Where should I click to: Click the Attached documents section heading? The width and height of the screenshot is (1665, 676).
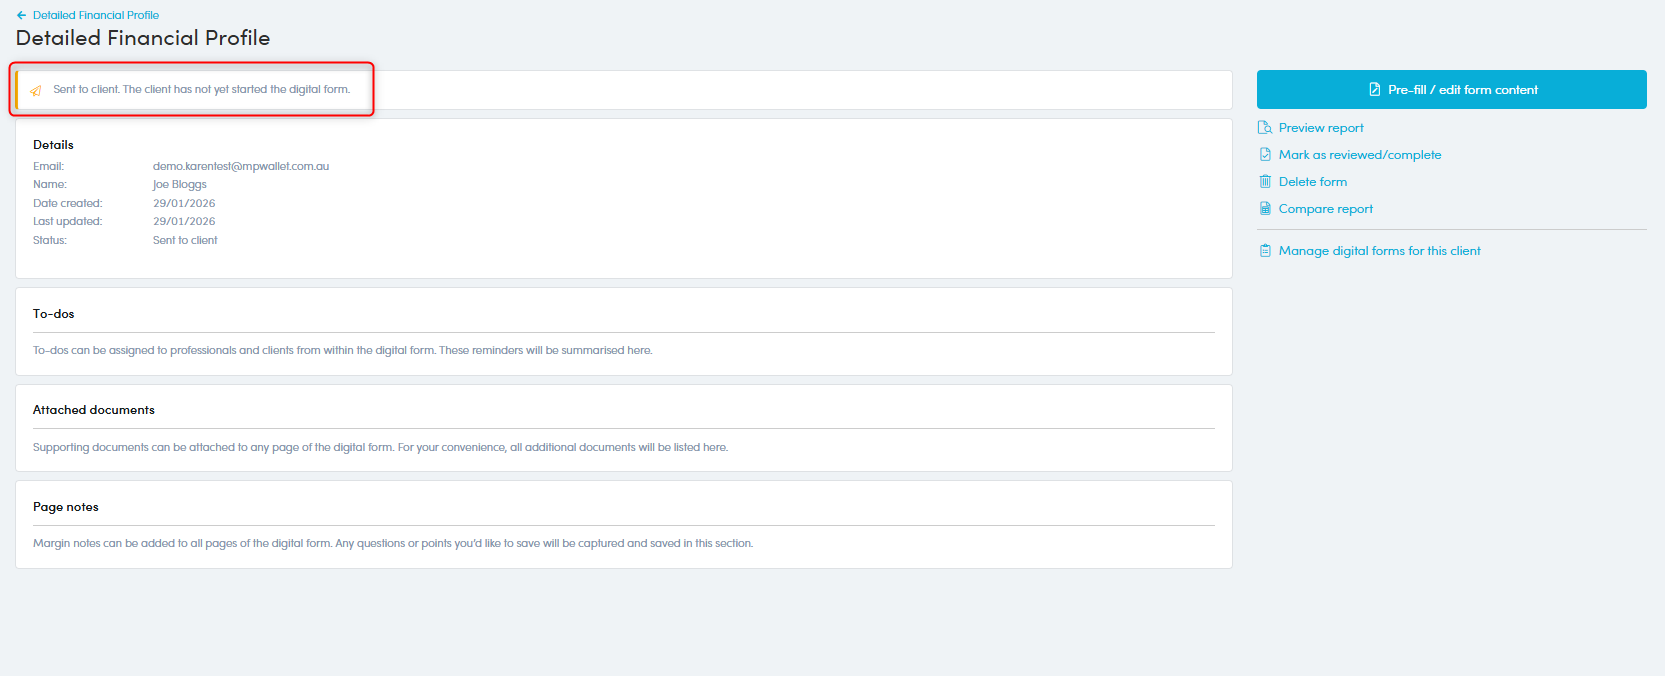tap(94, 410)
